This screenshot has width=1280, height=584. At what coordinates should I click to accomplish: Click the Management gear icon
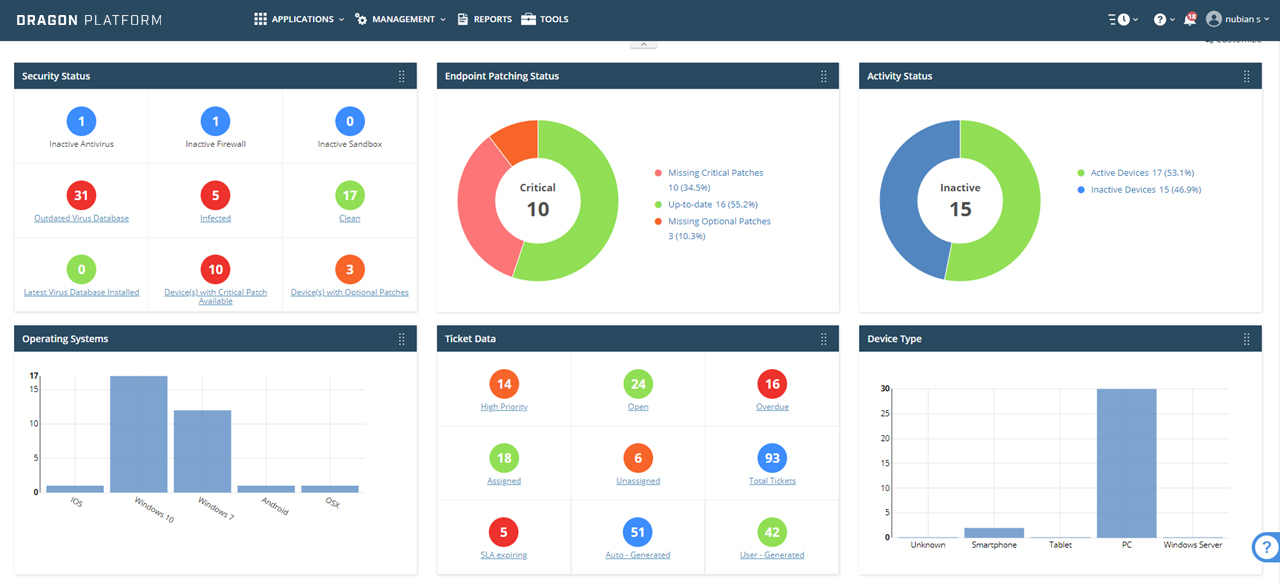coord(361,18)
